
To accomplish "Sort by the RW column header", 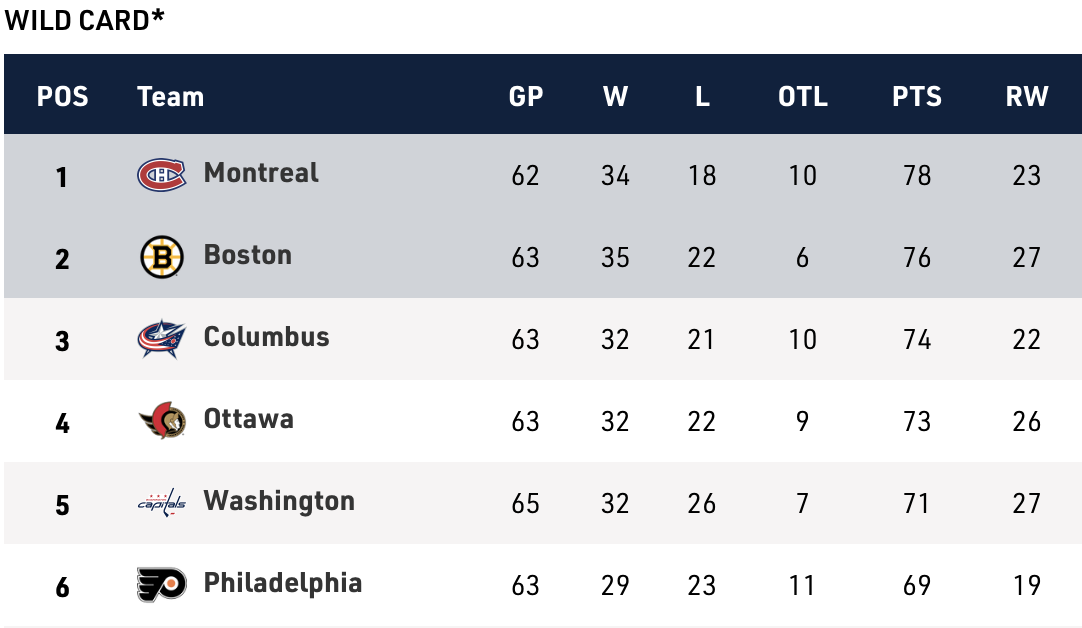I will [x=1027, y=97].
